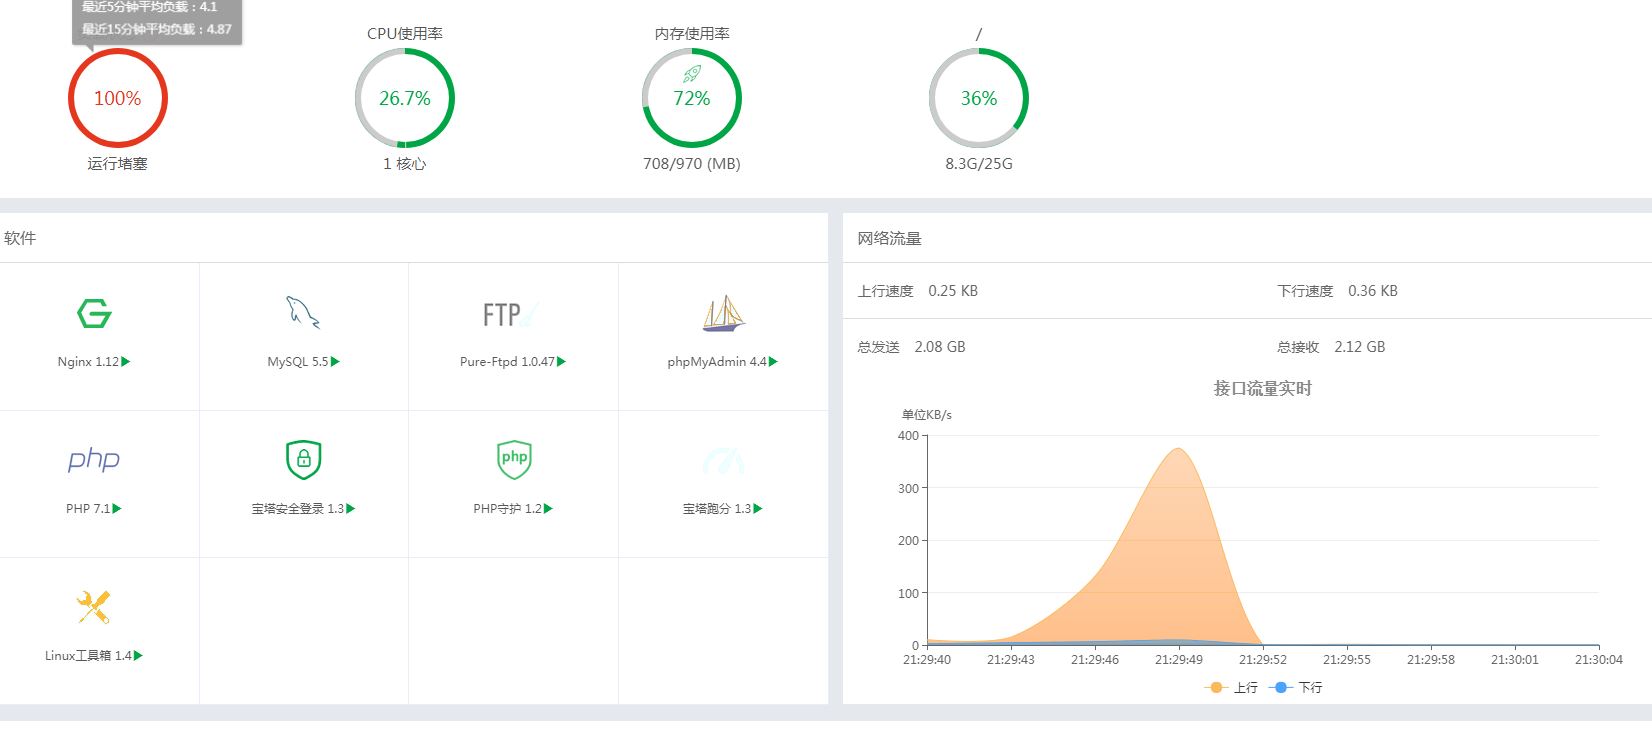The height and width of the screenshot is (740, 1652).
Task: Open the phpMyAdmin 4.4 label link
Action: tap(716, 362)
